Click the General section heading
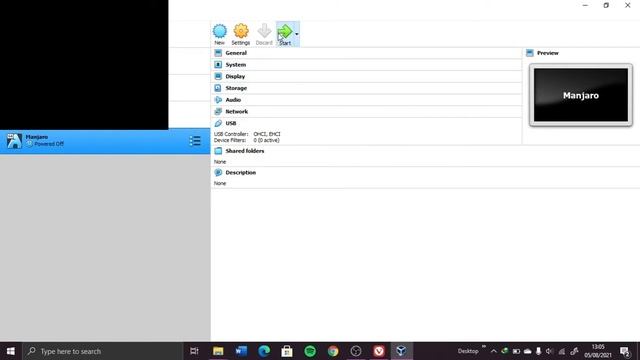 point(236,53)
